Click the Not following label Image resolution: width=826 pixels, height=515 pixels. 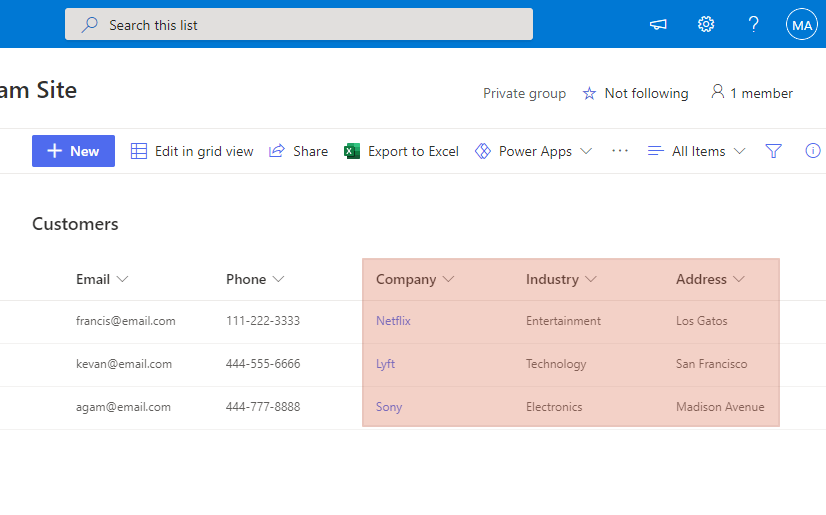pyautogui.click(x=646, y=94)
